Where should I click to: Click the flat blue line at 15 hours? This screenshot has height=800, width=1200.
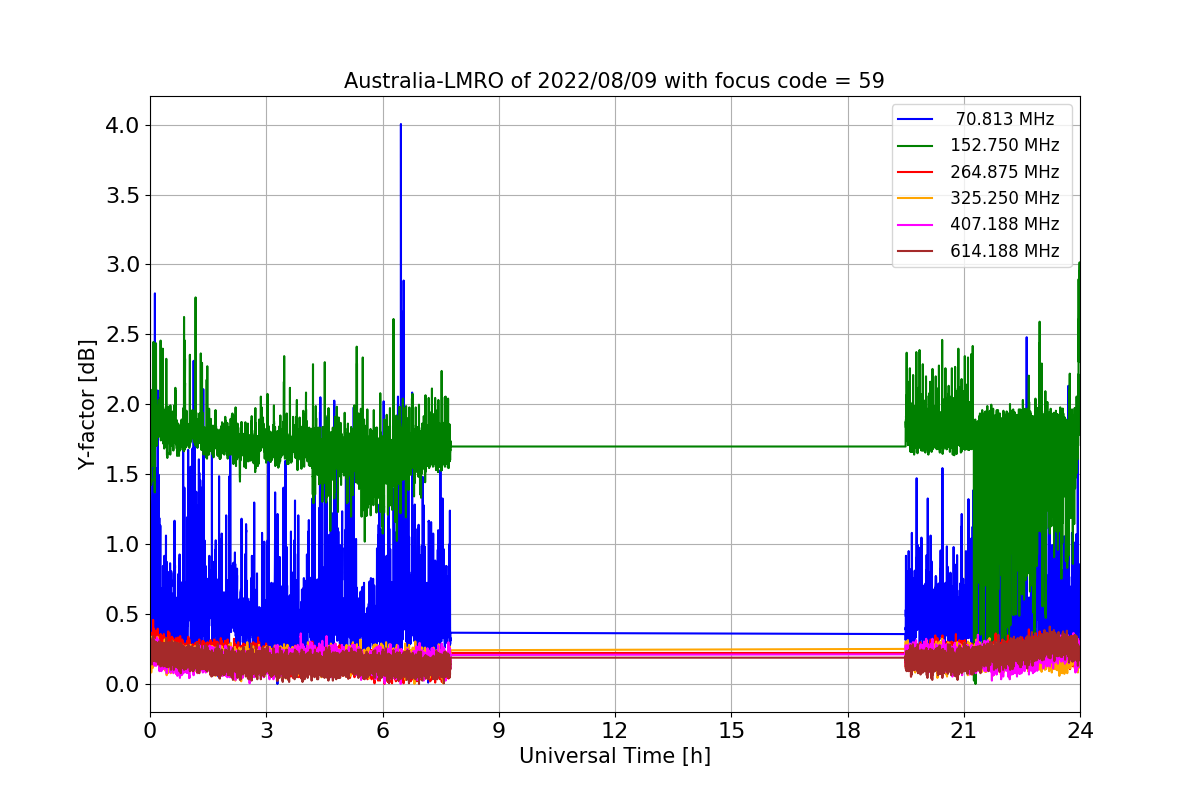(x=731, y=633)
